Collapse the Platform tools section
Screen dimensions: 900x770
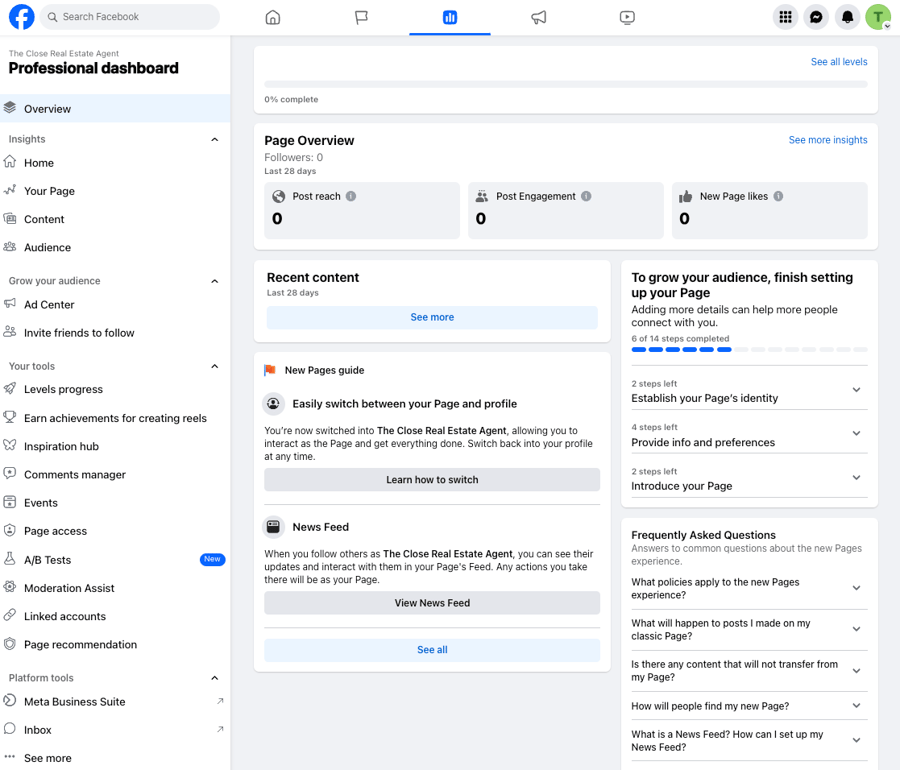(x=214, y=678)
